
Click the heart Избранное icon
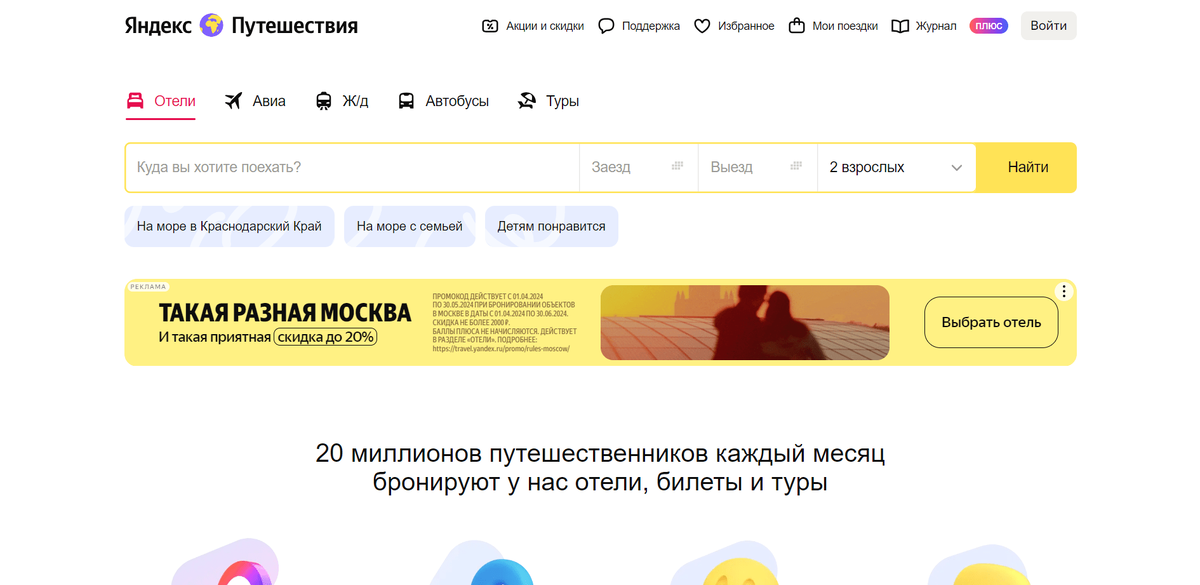[x=702, y=26]
